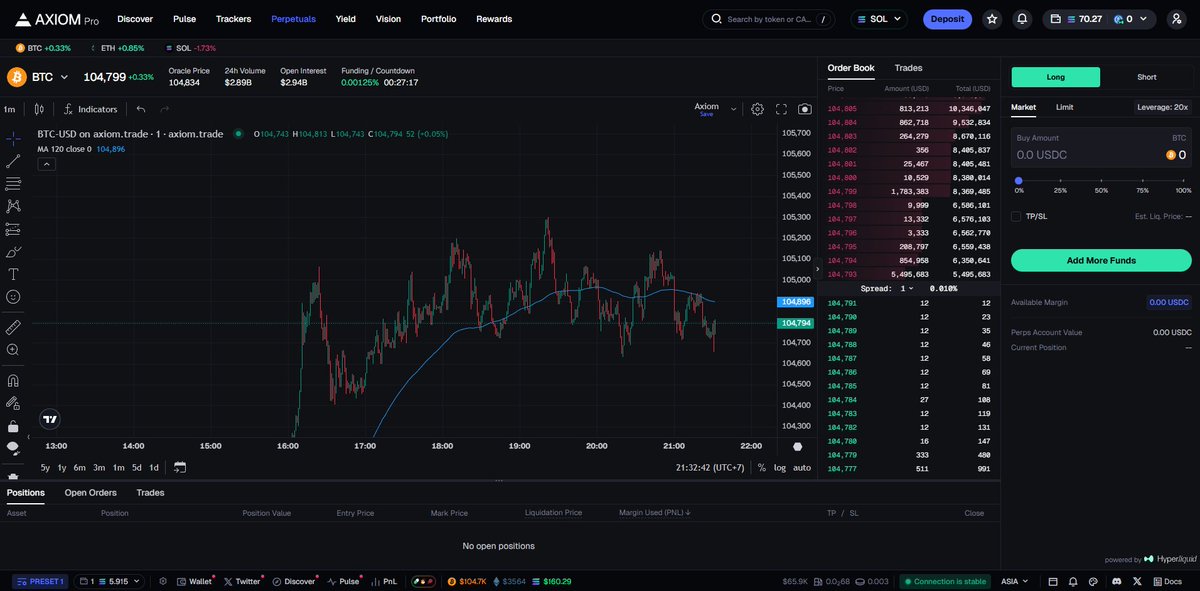The width and height of the screenshot is (1200, 591).
Task: Switch order side to Short
Action: pyautogui.click(x=1147, y=77)
